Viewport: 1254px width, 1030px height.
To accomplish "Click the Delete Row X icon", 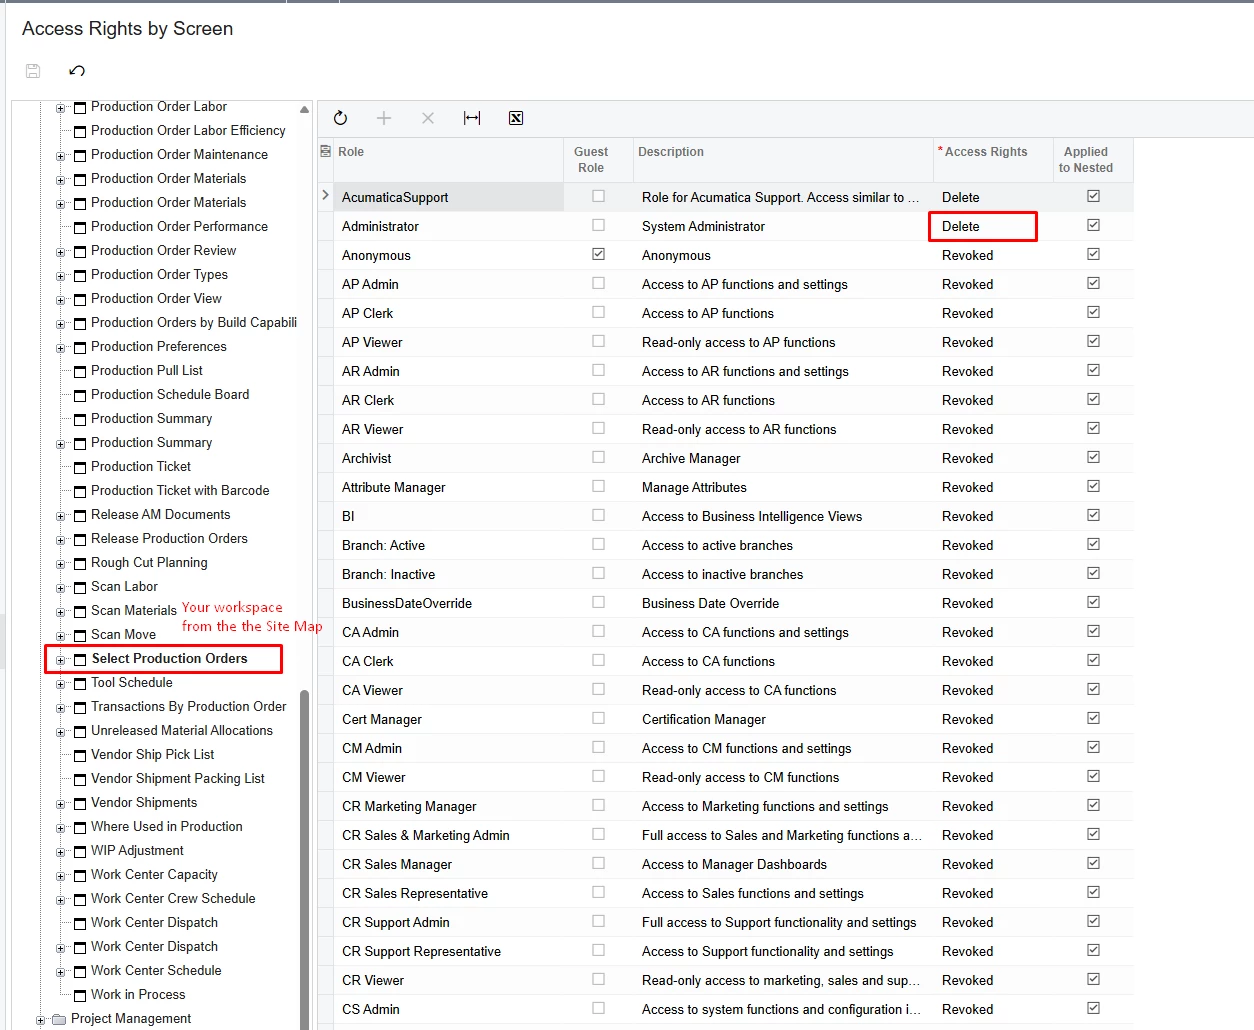I will pyautogui.click(x=428, y=118).
